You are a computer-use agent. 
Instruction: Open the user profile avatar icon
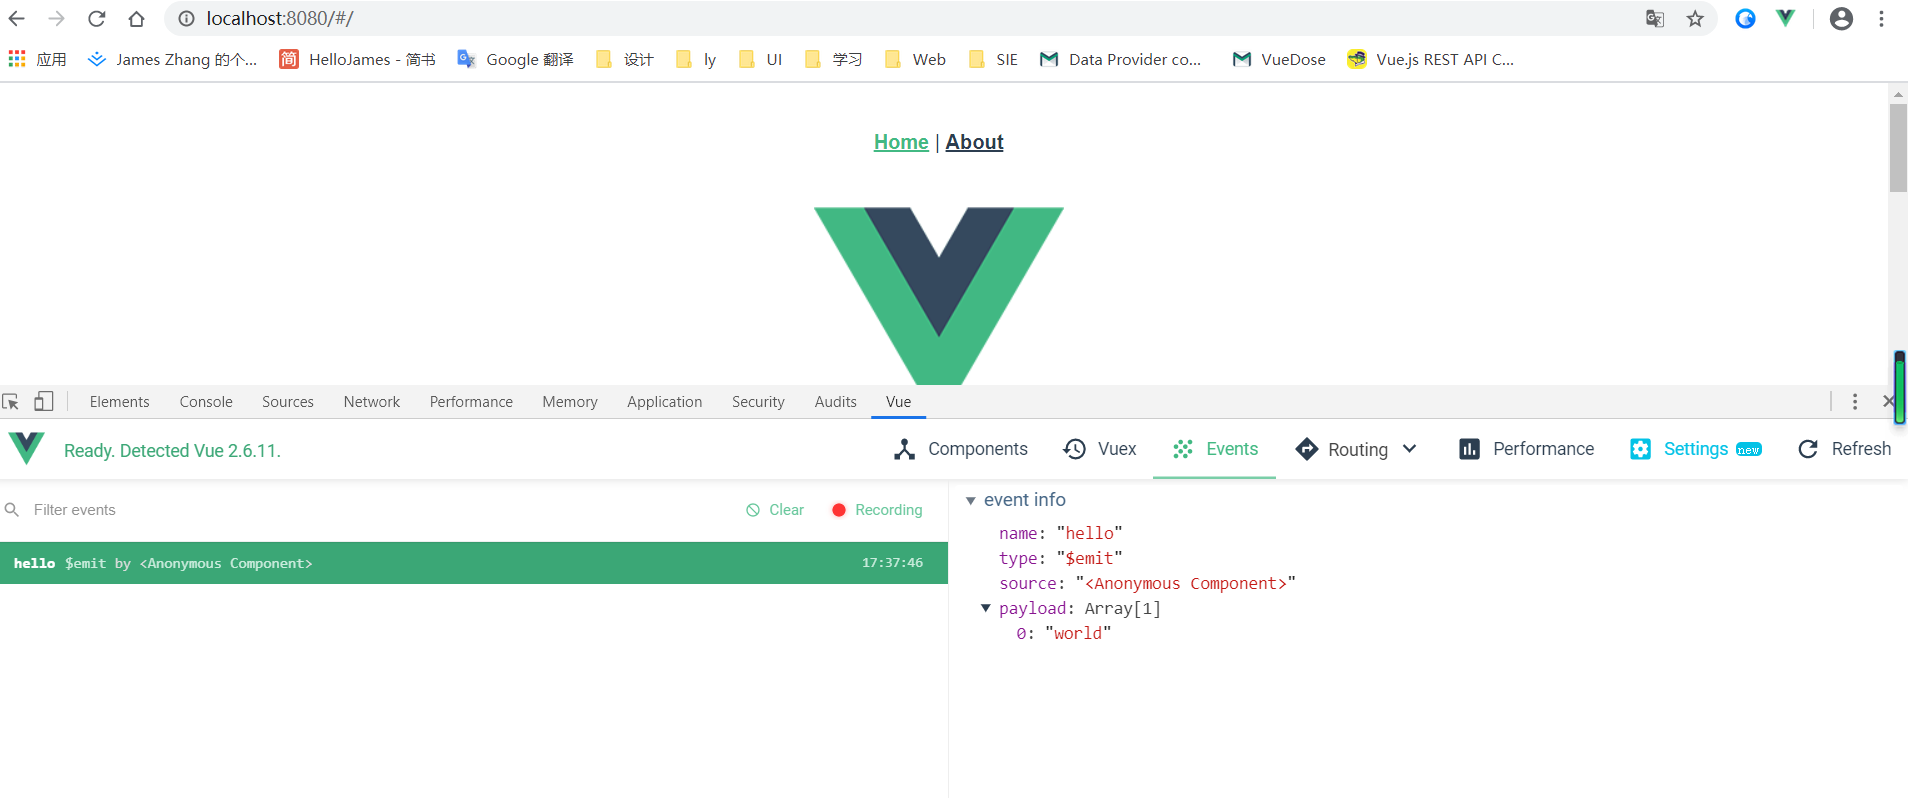point(1841,18)
